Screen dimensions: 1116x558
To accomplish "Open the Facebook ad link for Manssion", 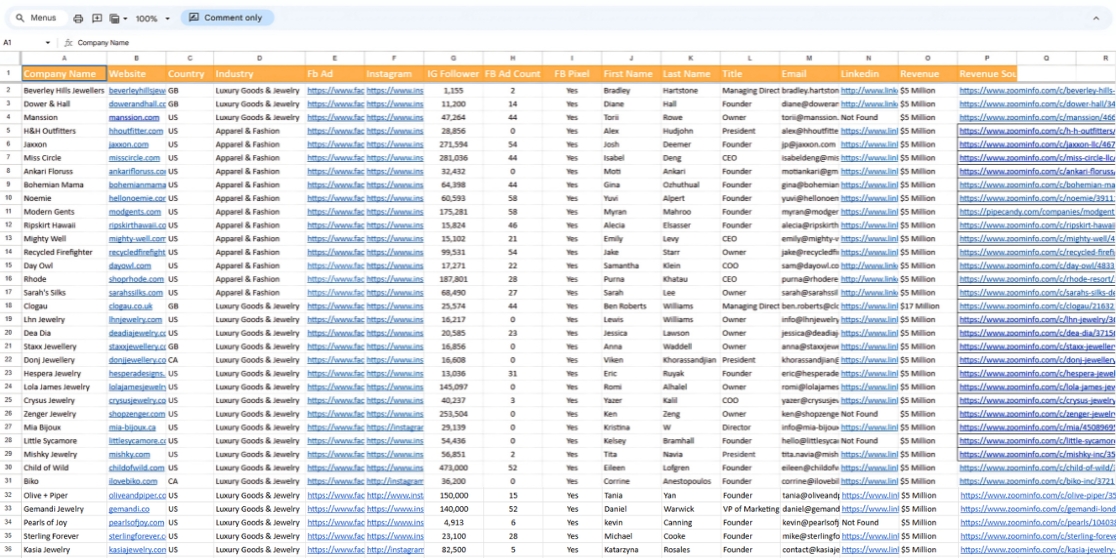I will 335,117.
